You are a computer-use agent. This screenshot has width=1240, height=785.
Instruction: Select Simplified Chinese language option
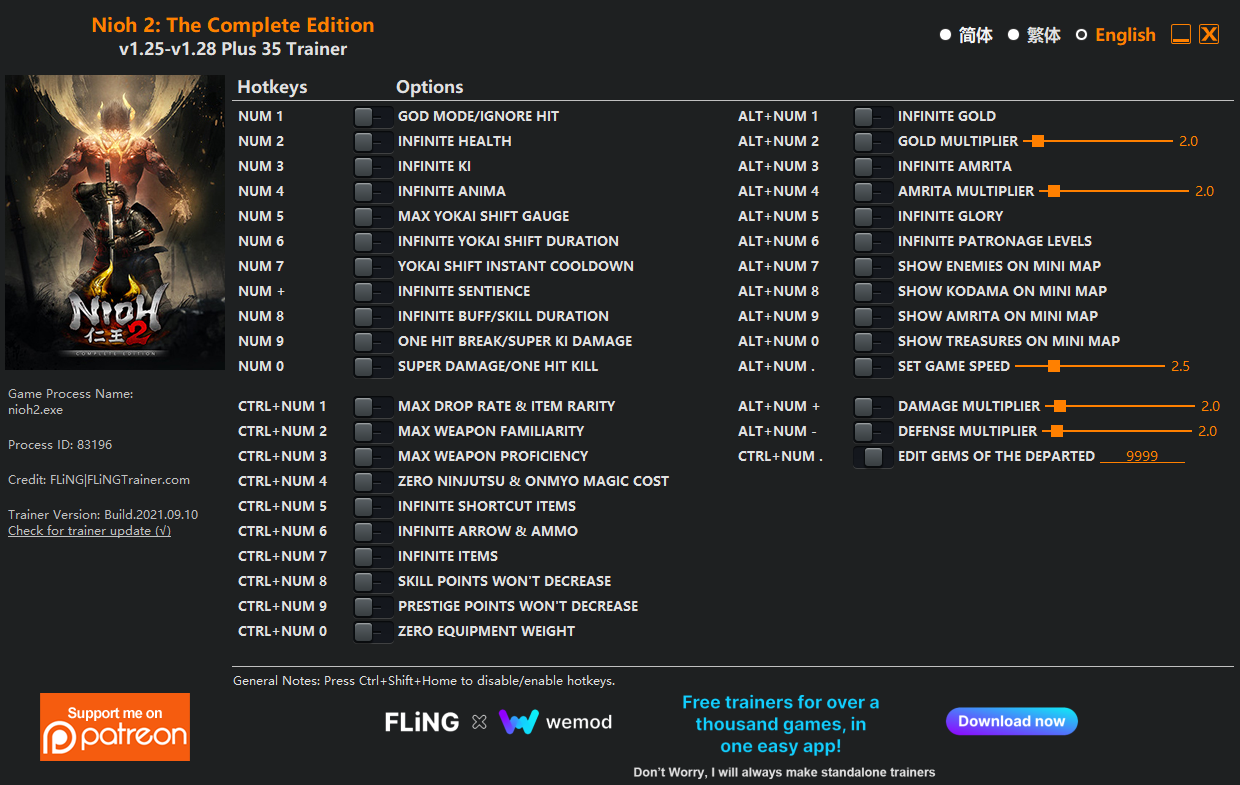click(946, 35)
